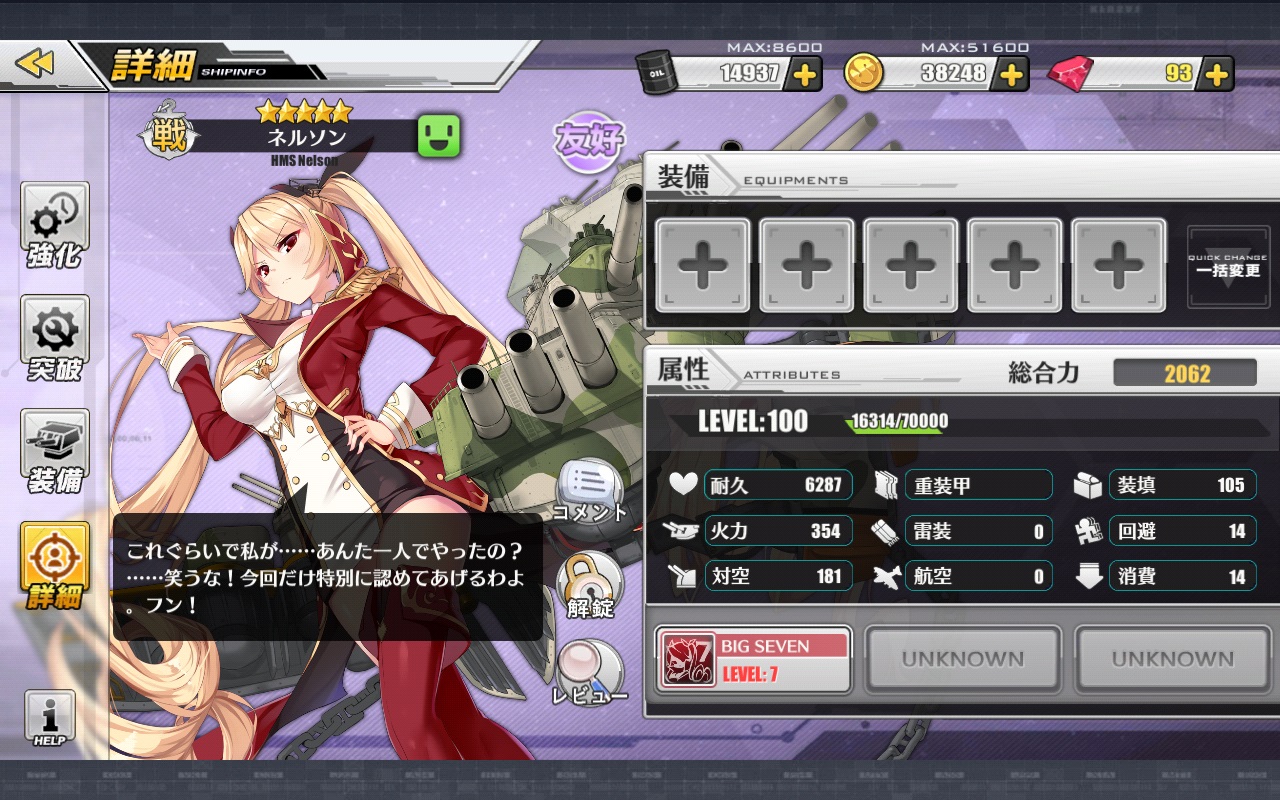Go back with the double-arrow button

click(35, 65)
